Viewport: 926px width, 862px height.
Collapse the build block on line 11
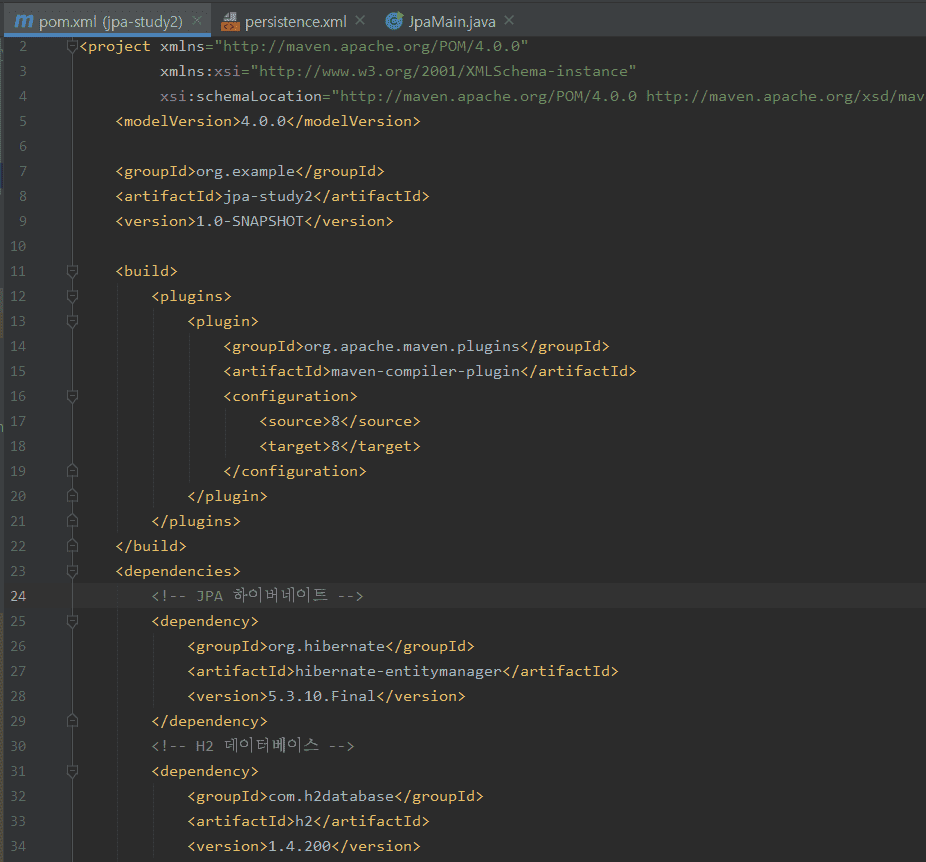pos(73,271)
